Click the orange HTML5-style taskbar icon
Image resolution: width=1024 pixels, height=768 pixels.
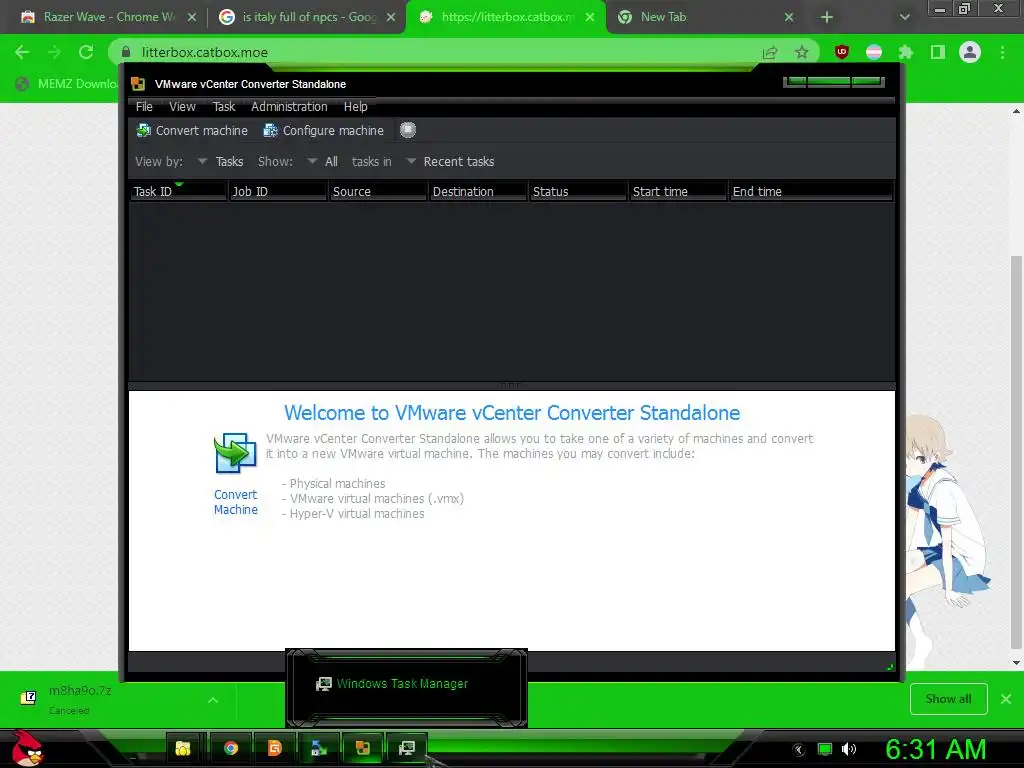coord(275,748)
